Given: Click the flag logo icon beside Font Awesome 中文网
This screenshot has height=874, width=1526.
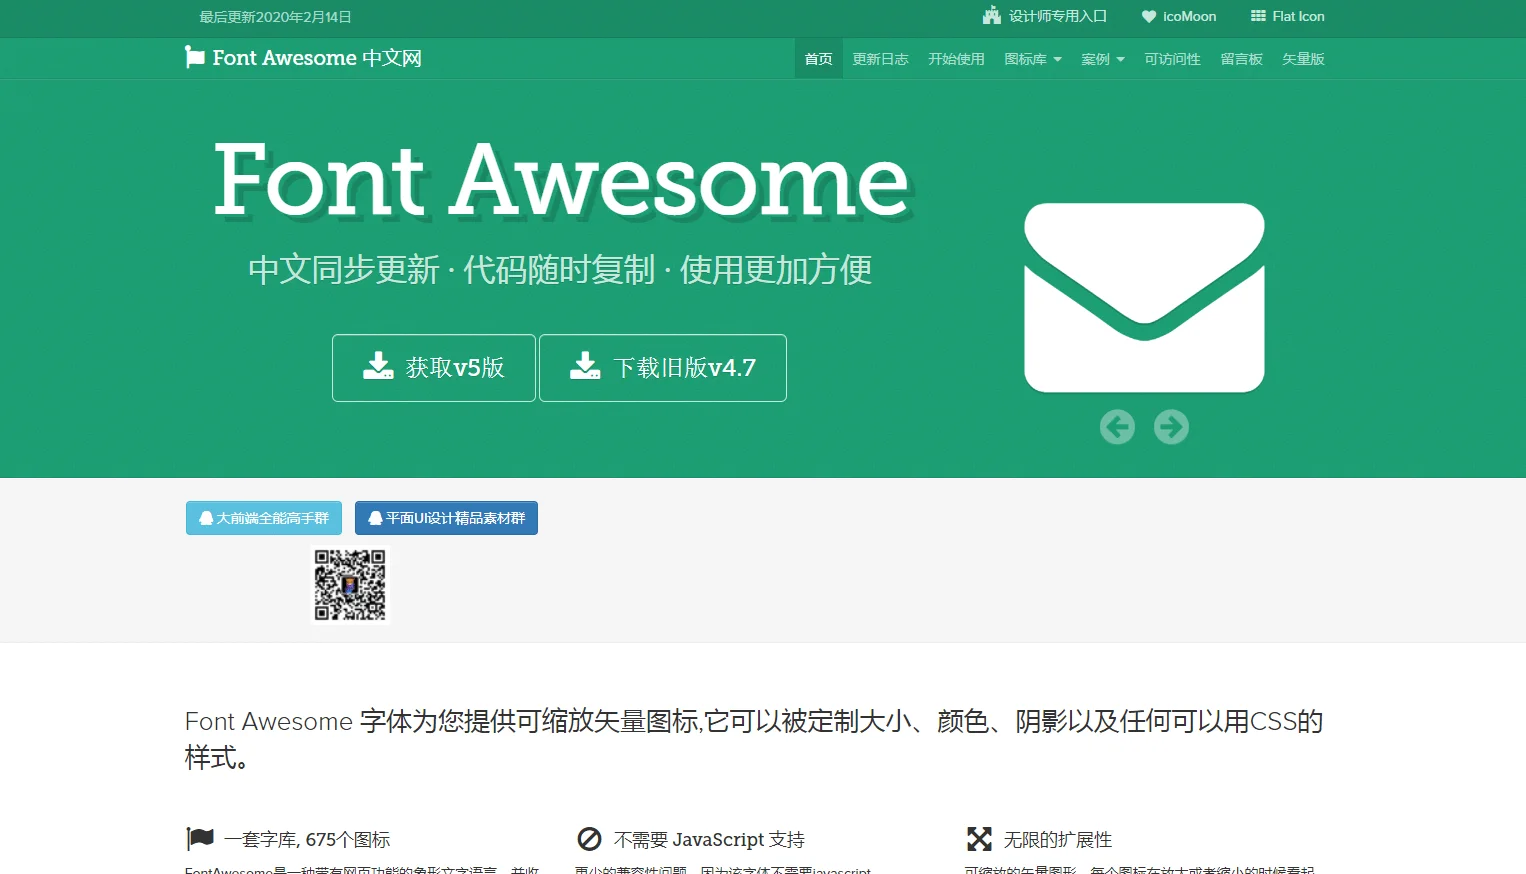Looking at the screenshot, I should (x=194, y=58).
